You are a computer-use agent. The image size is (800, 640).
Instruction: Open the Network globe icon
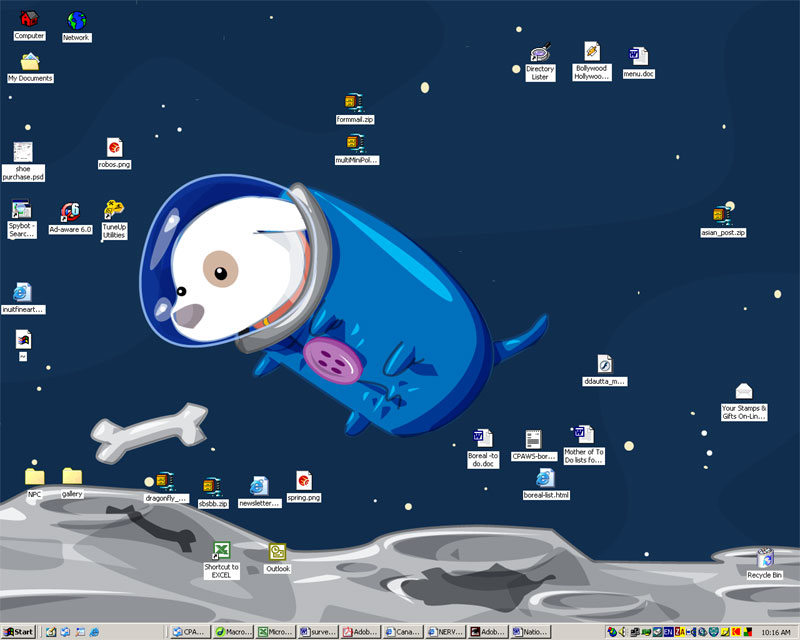point(76,21)
